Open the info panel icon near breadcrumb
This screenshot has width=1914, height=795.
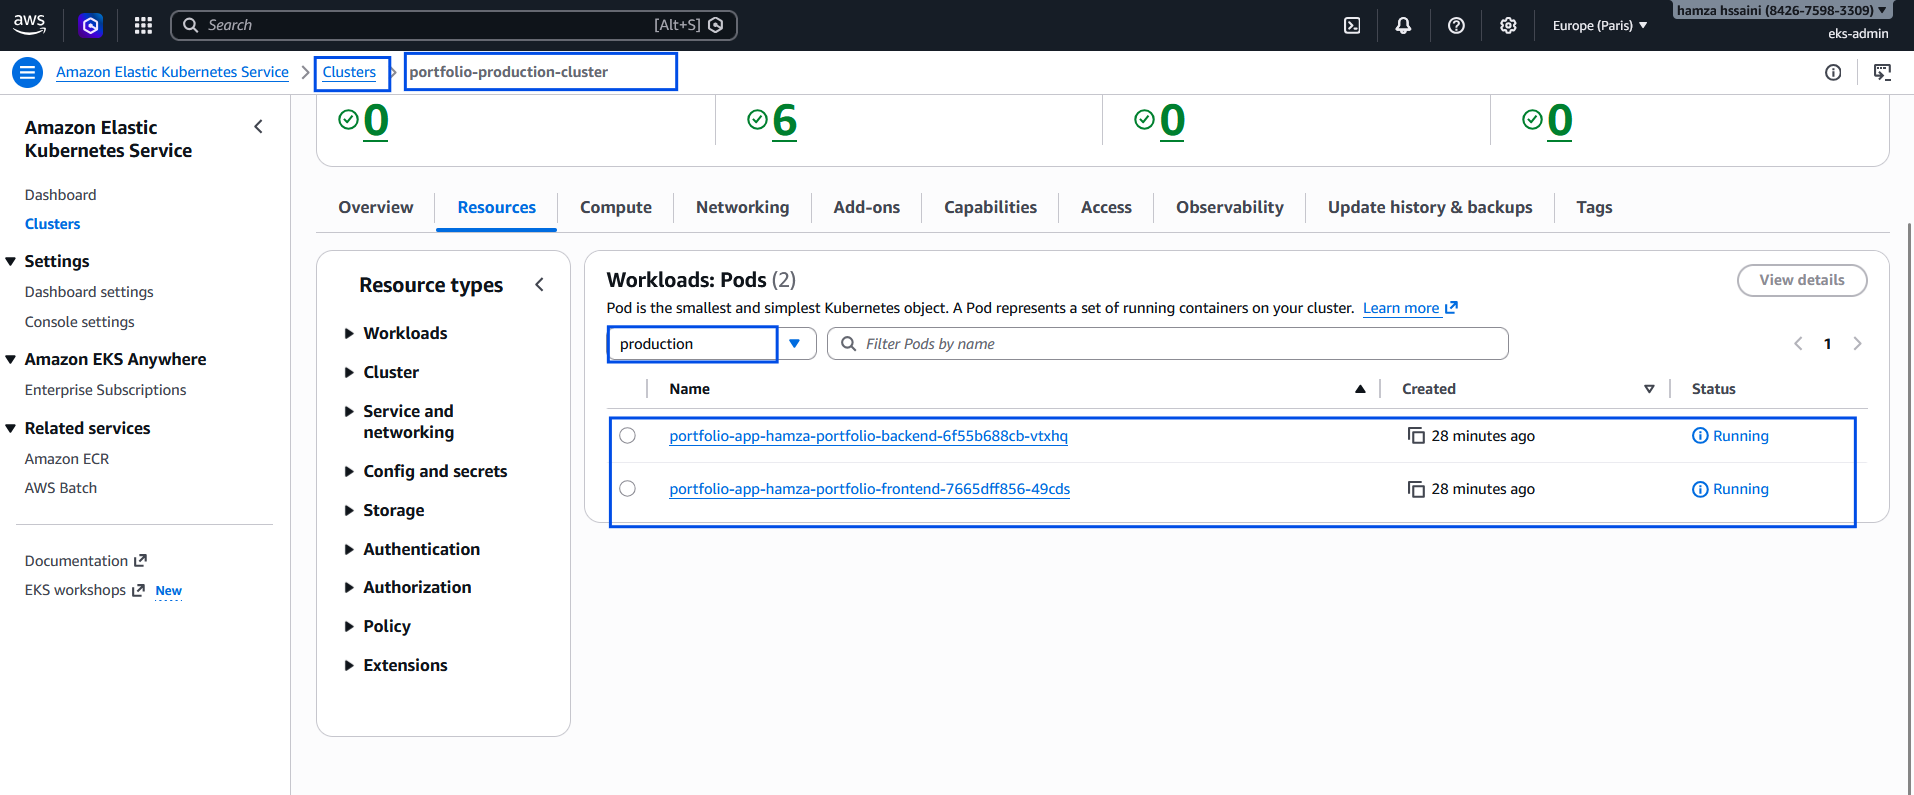pyautogui.click(x=1833, y=72)
